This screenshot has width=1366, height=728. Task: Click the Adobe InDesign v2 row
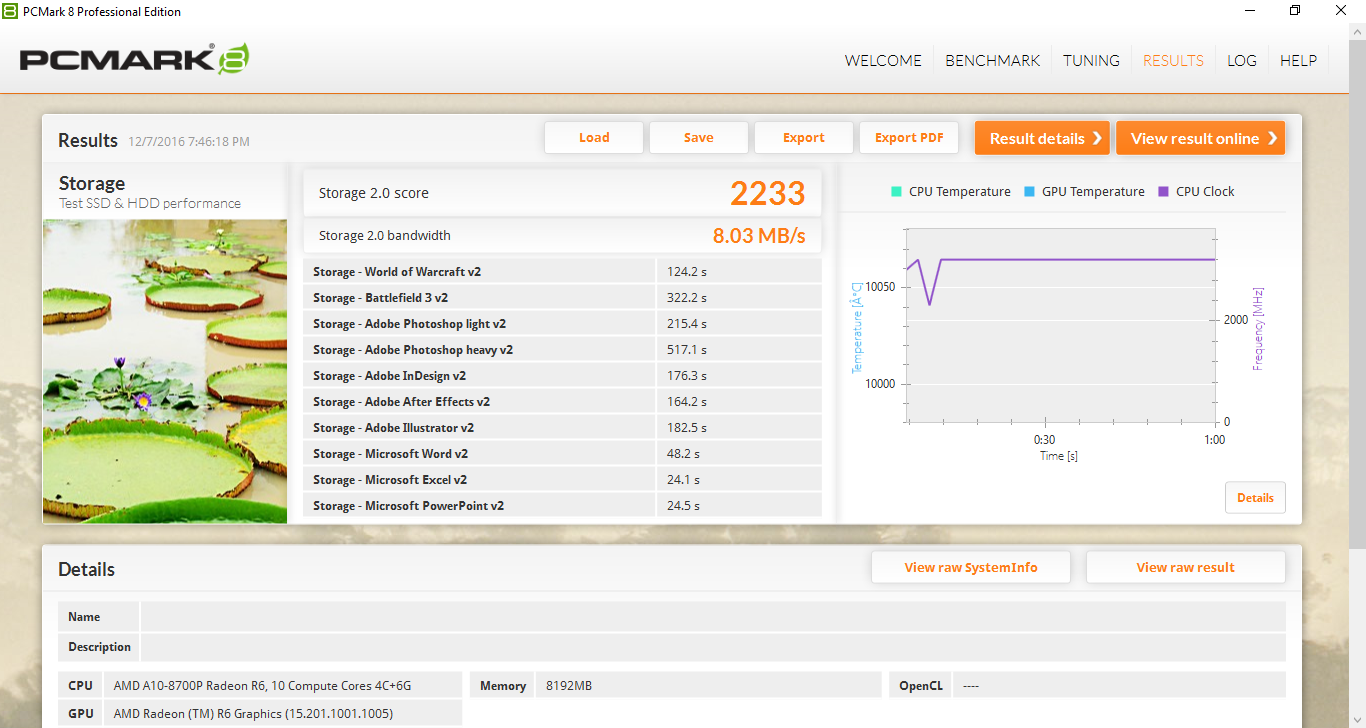point(562,375)
